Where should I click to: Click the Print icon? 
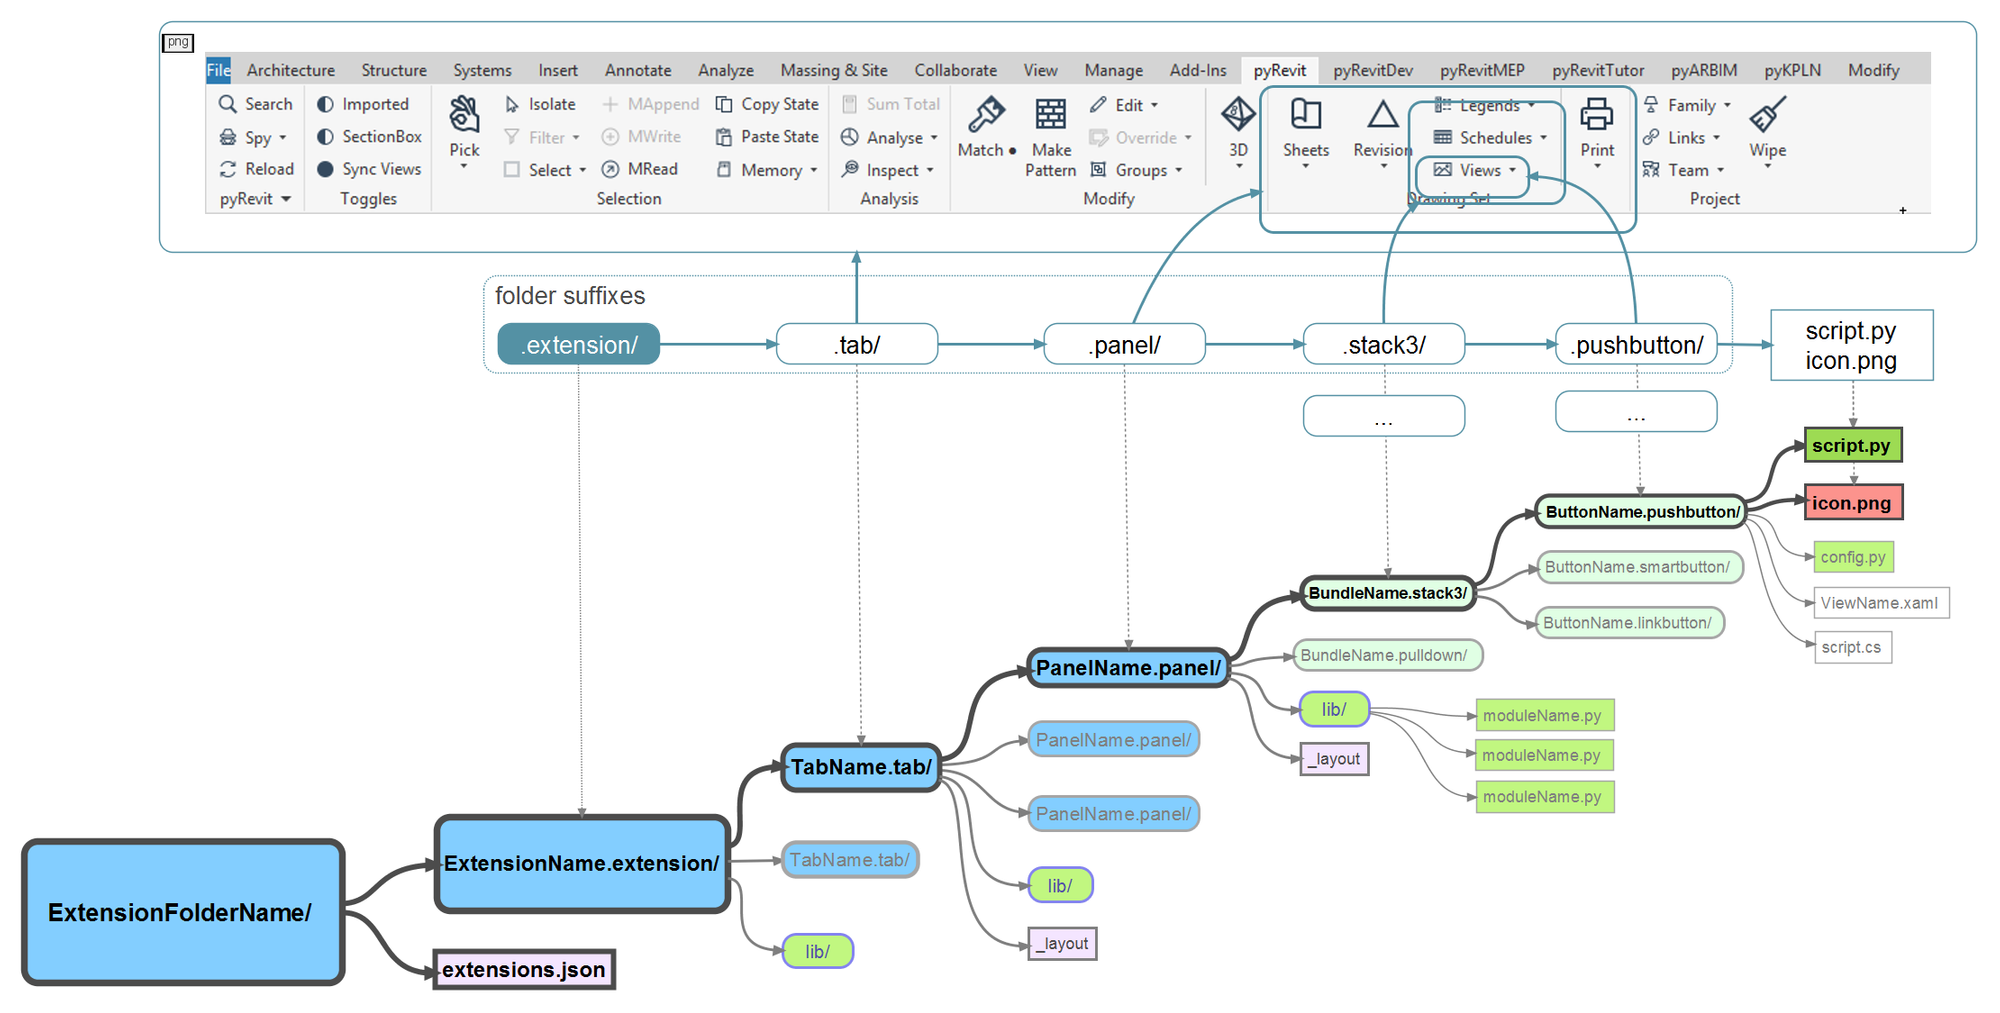click(1596, 116)
